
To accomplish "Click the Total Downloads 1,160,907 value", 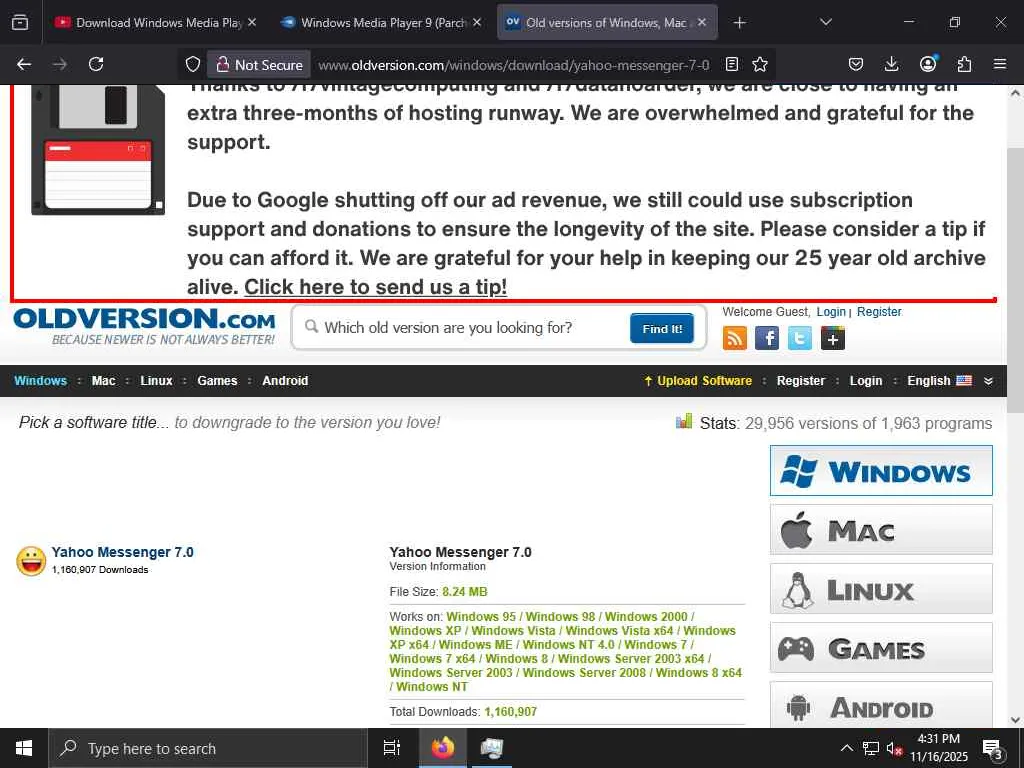I will coord(511,712).
